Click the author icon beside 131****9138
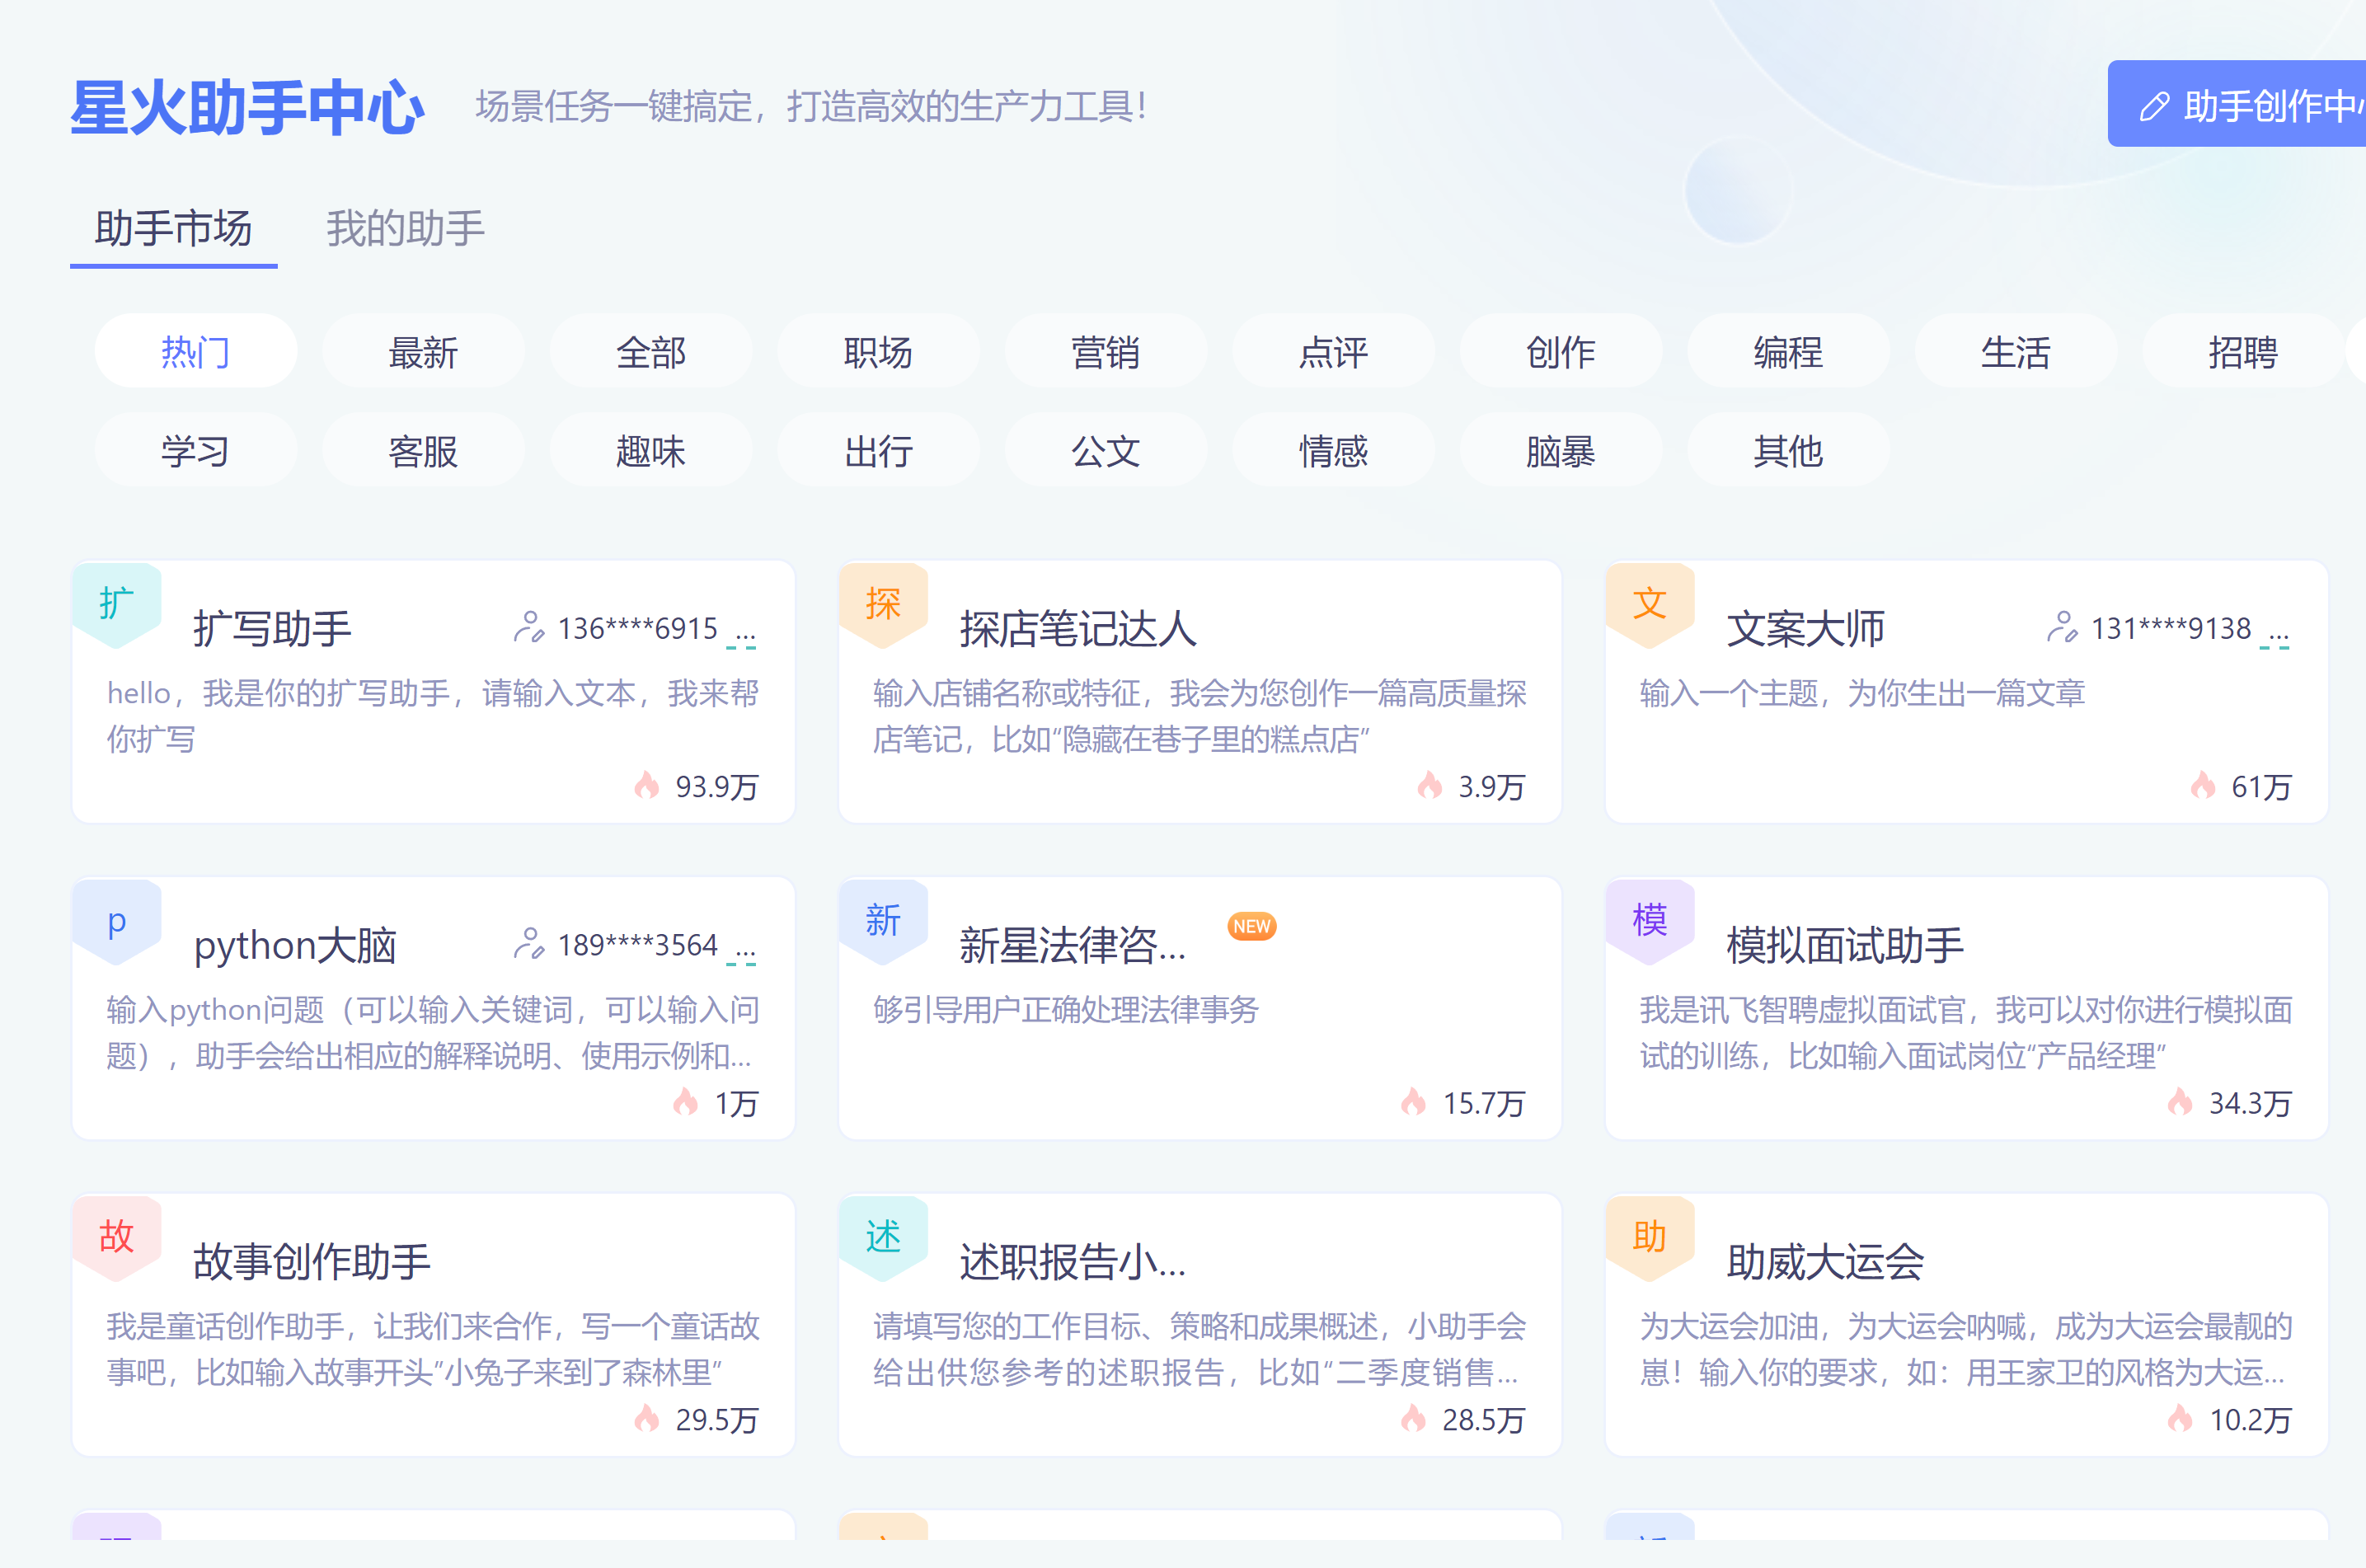 point(2062,628)
